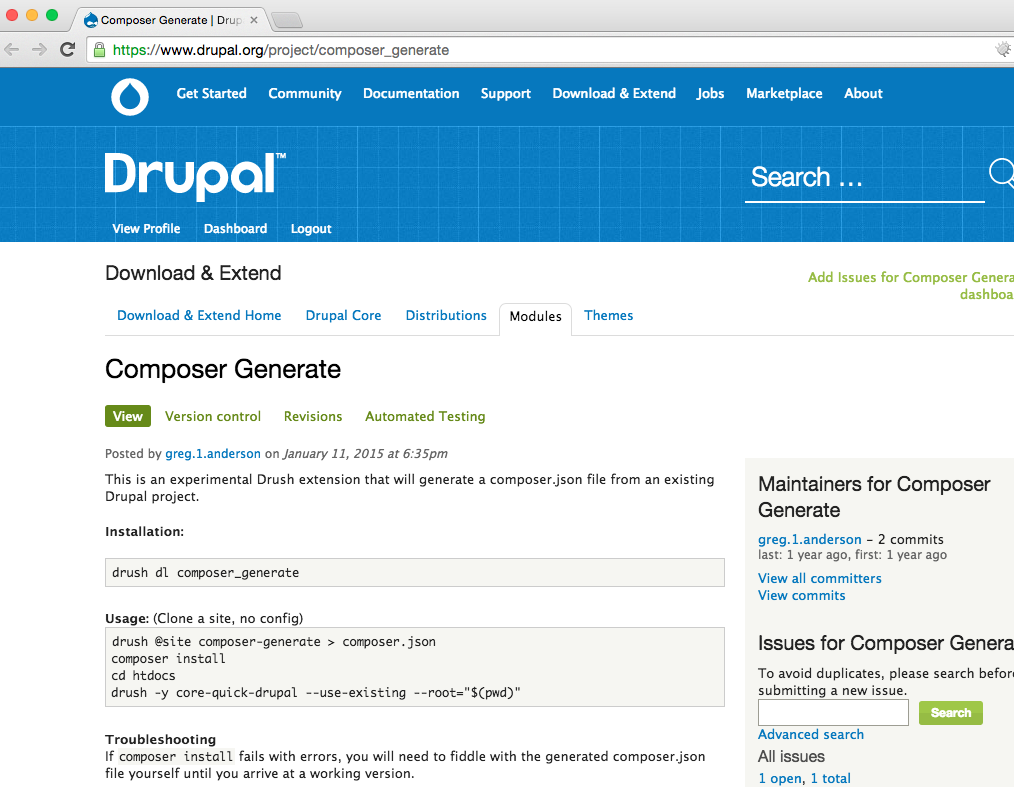The image size is (1014, 787).
Task: Click the extension icon in address bar
Action: [x=1003, y=49]
